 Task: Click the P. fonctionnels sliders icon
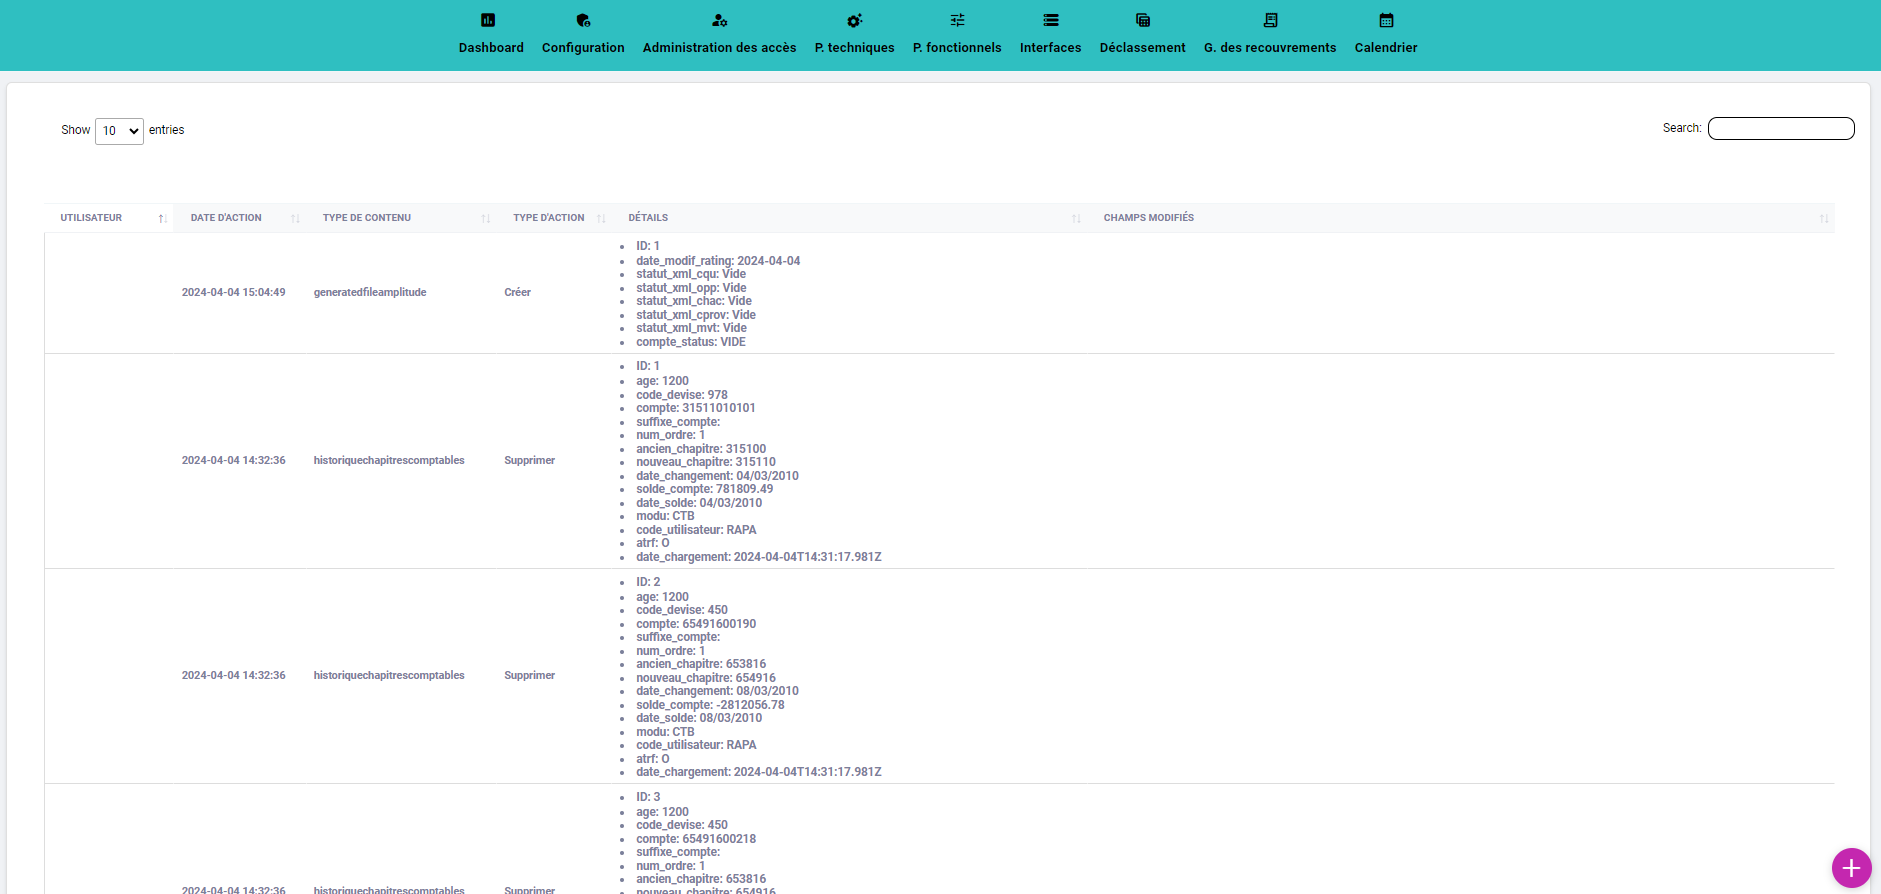(x=957, y=20)
